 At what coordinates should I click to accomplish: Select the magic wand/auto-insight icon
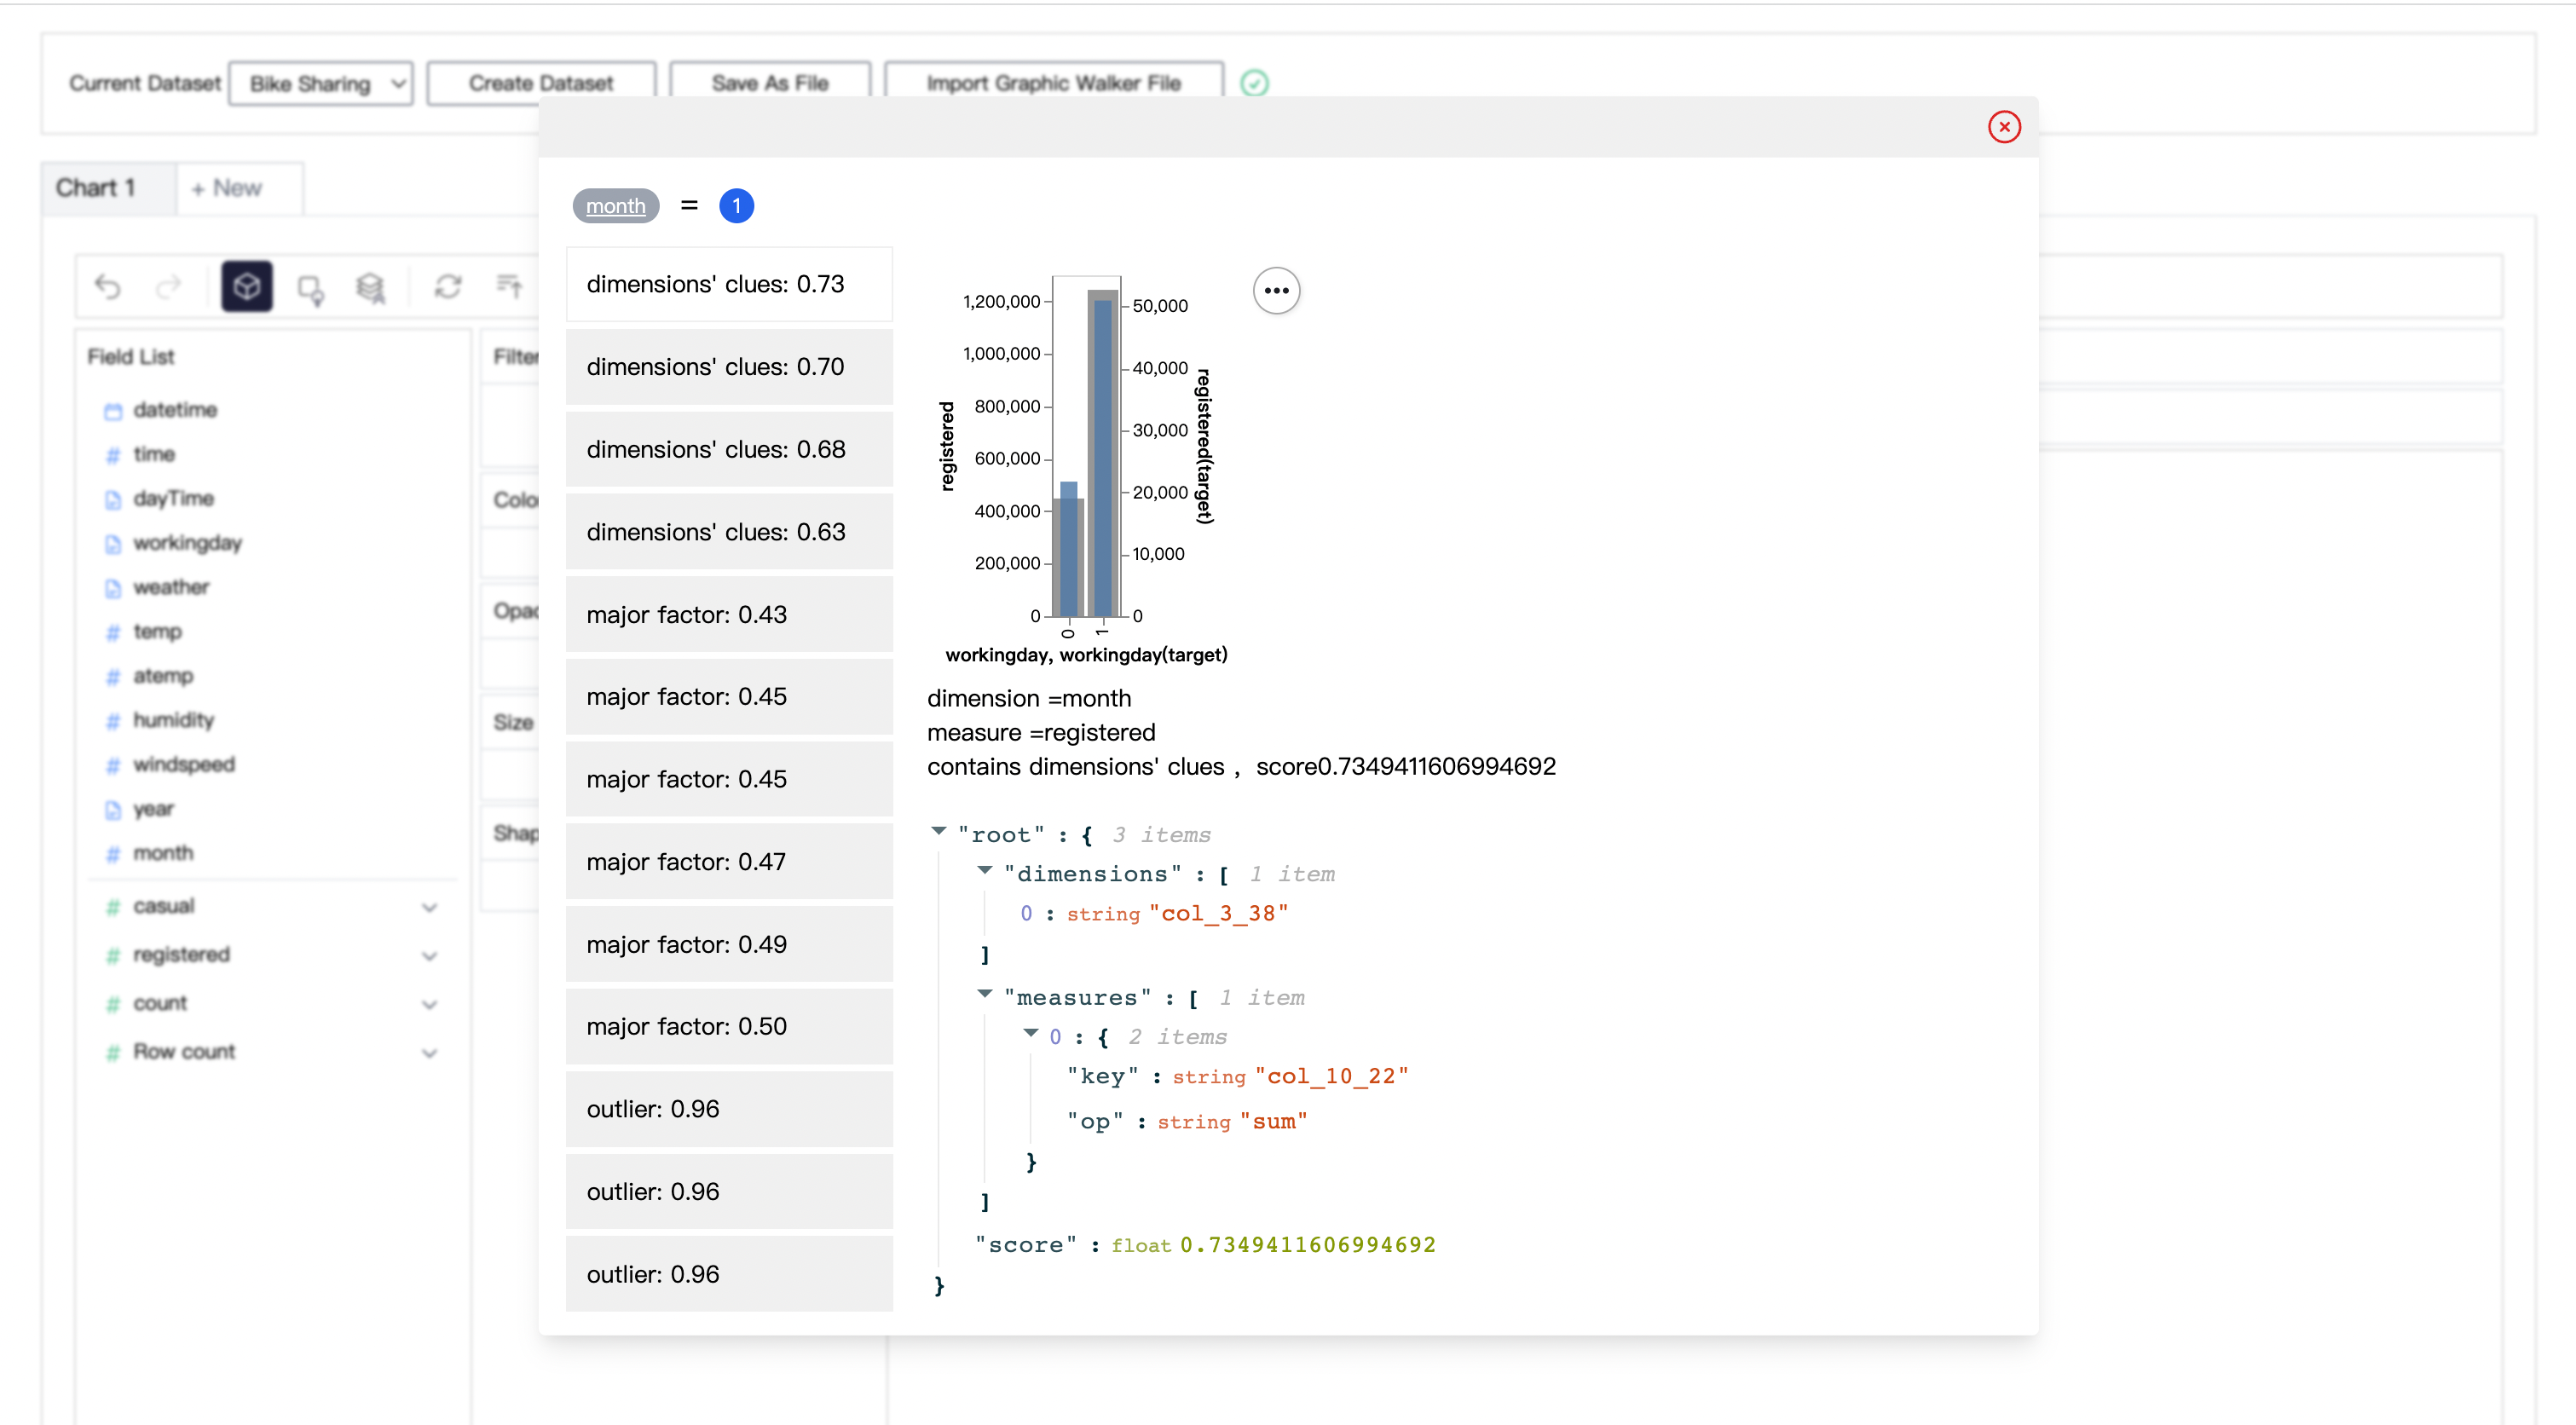coord(312,285)
